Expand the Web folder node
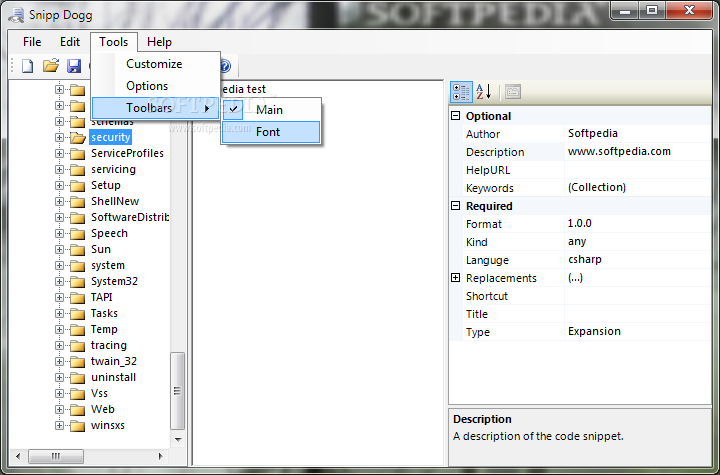Image resolution: width=720 pixels, height=475 pixels. point(59,409)
